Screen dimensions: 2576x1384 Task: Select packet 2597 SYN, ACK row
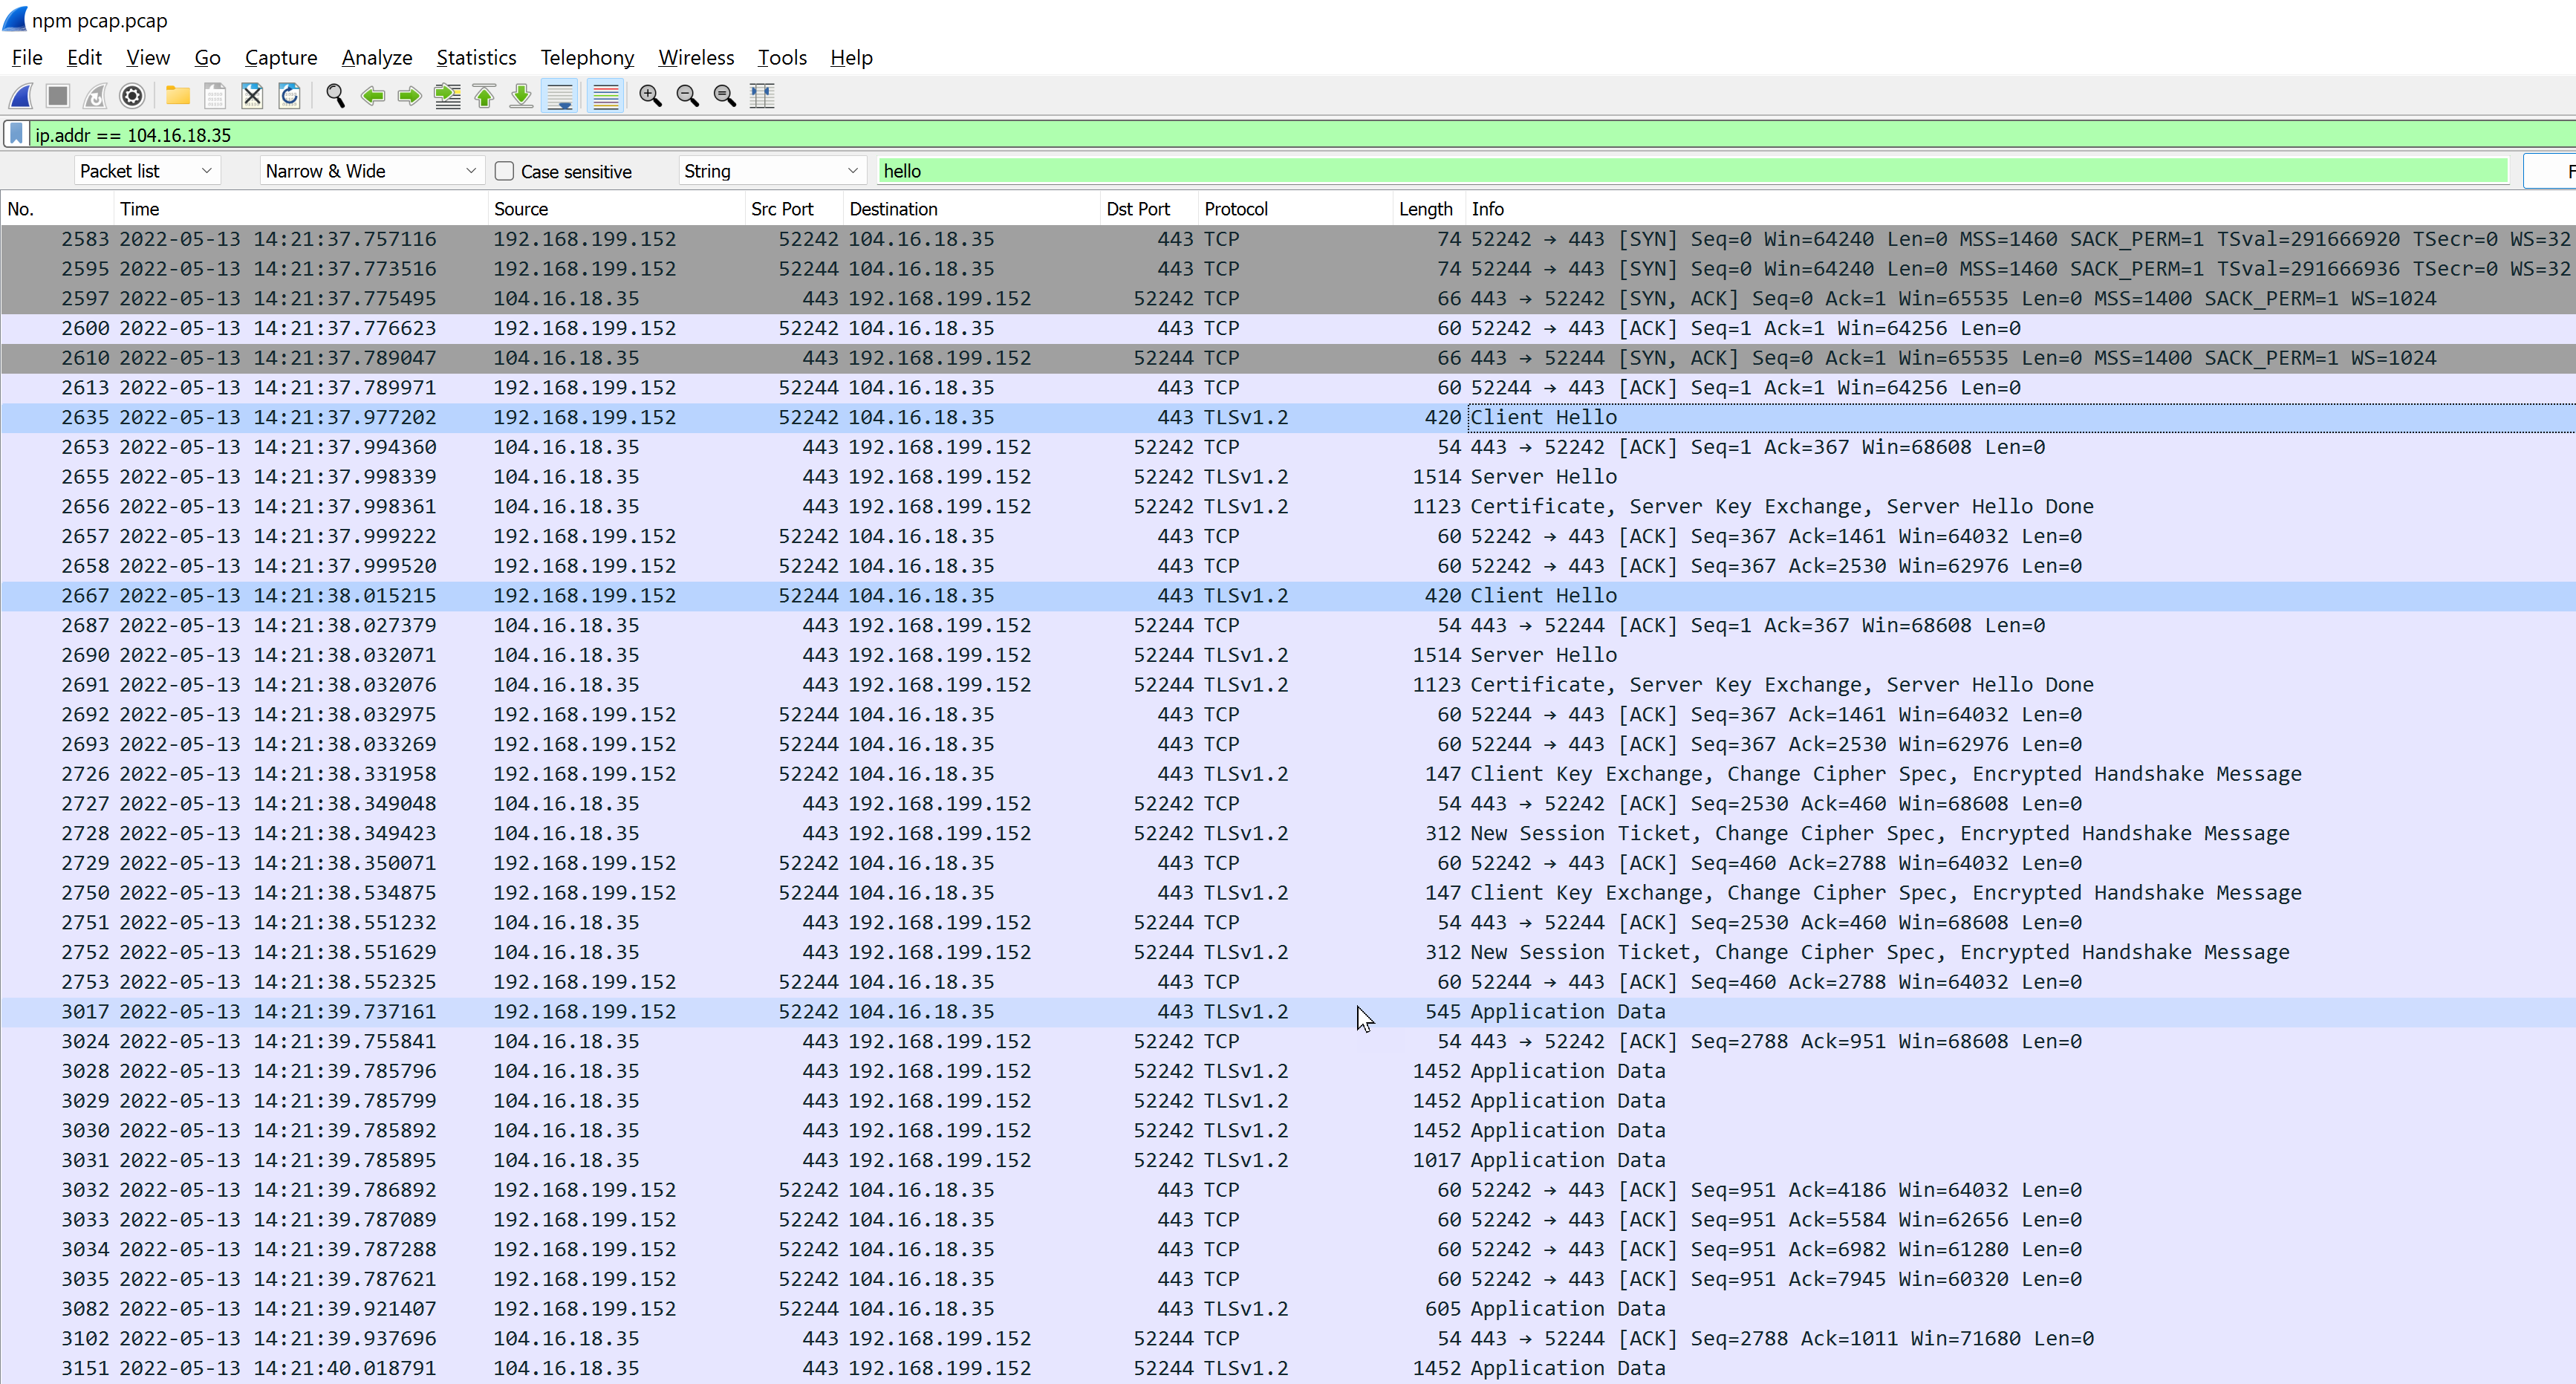coord(1288,298)
